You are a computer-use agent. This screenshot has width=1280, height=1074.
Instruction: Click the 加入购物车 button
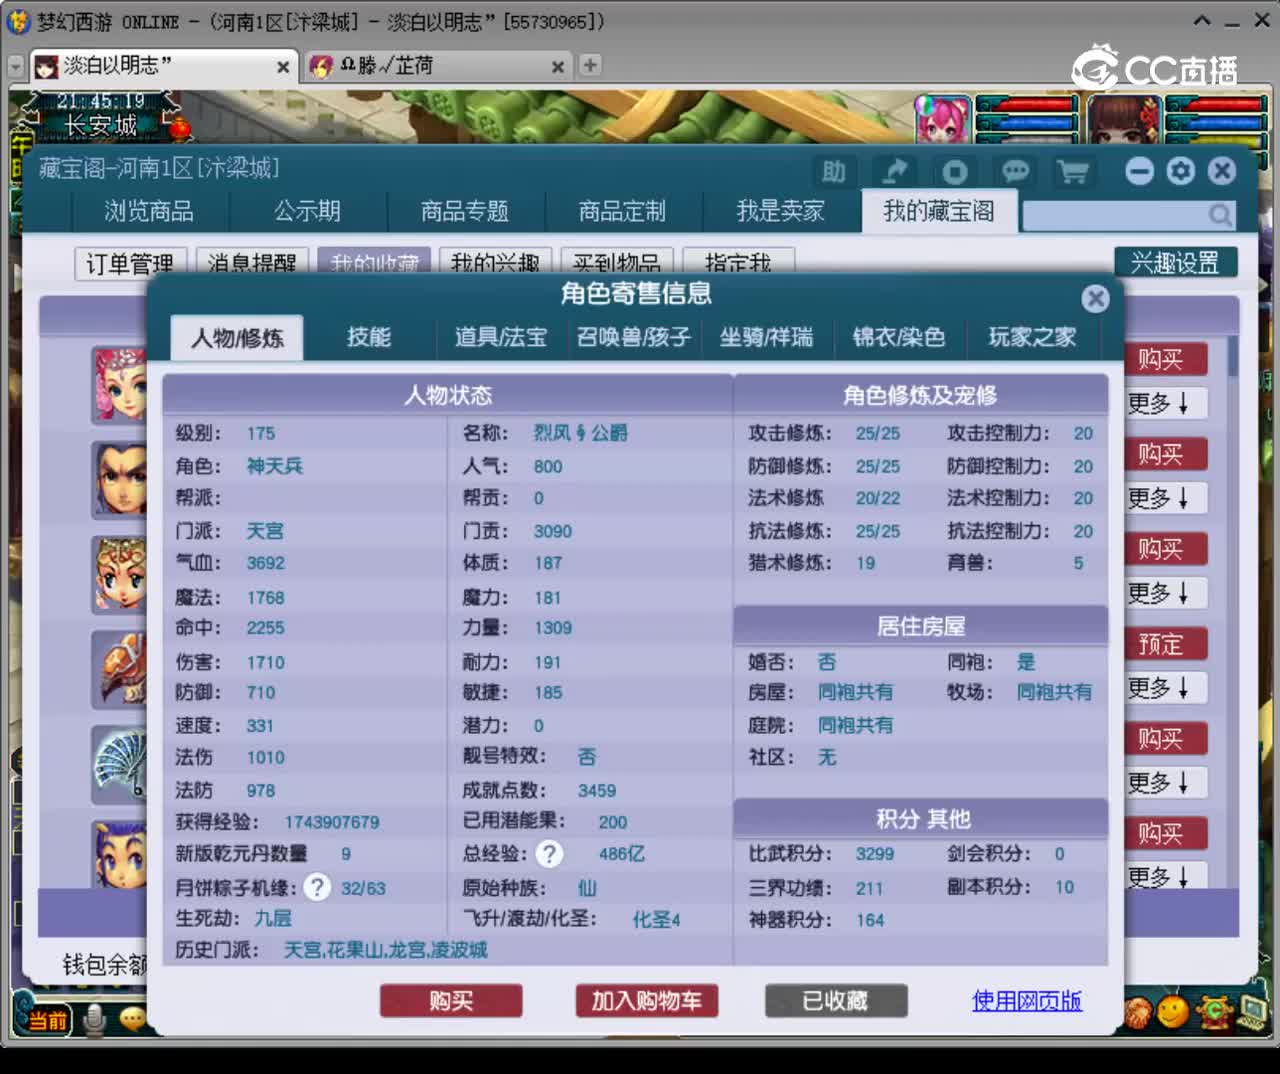(x=647, y=1001)
